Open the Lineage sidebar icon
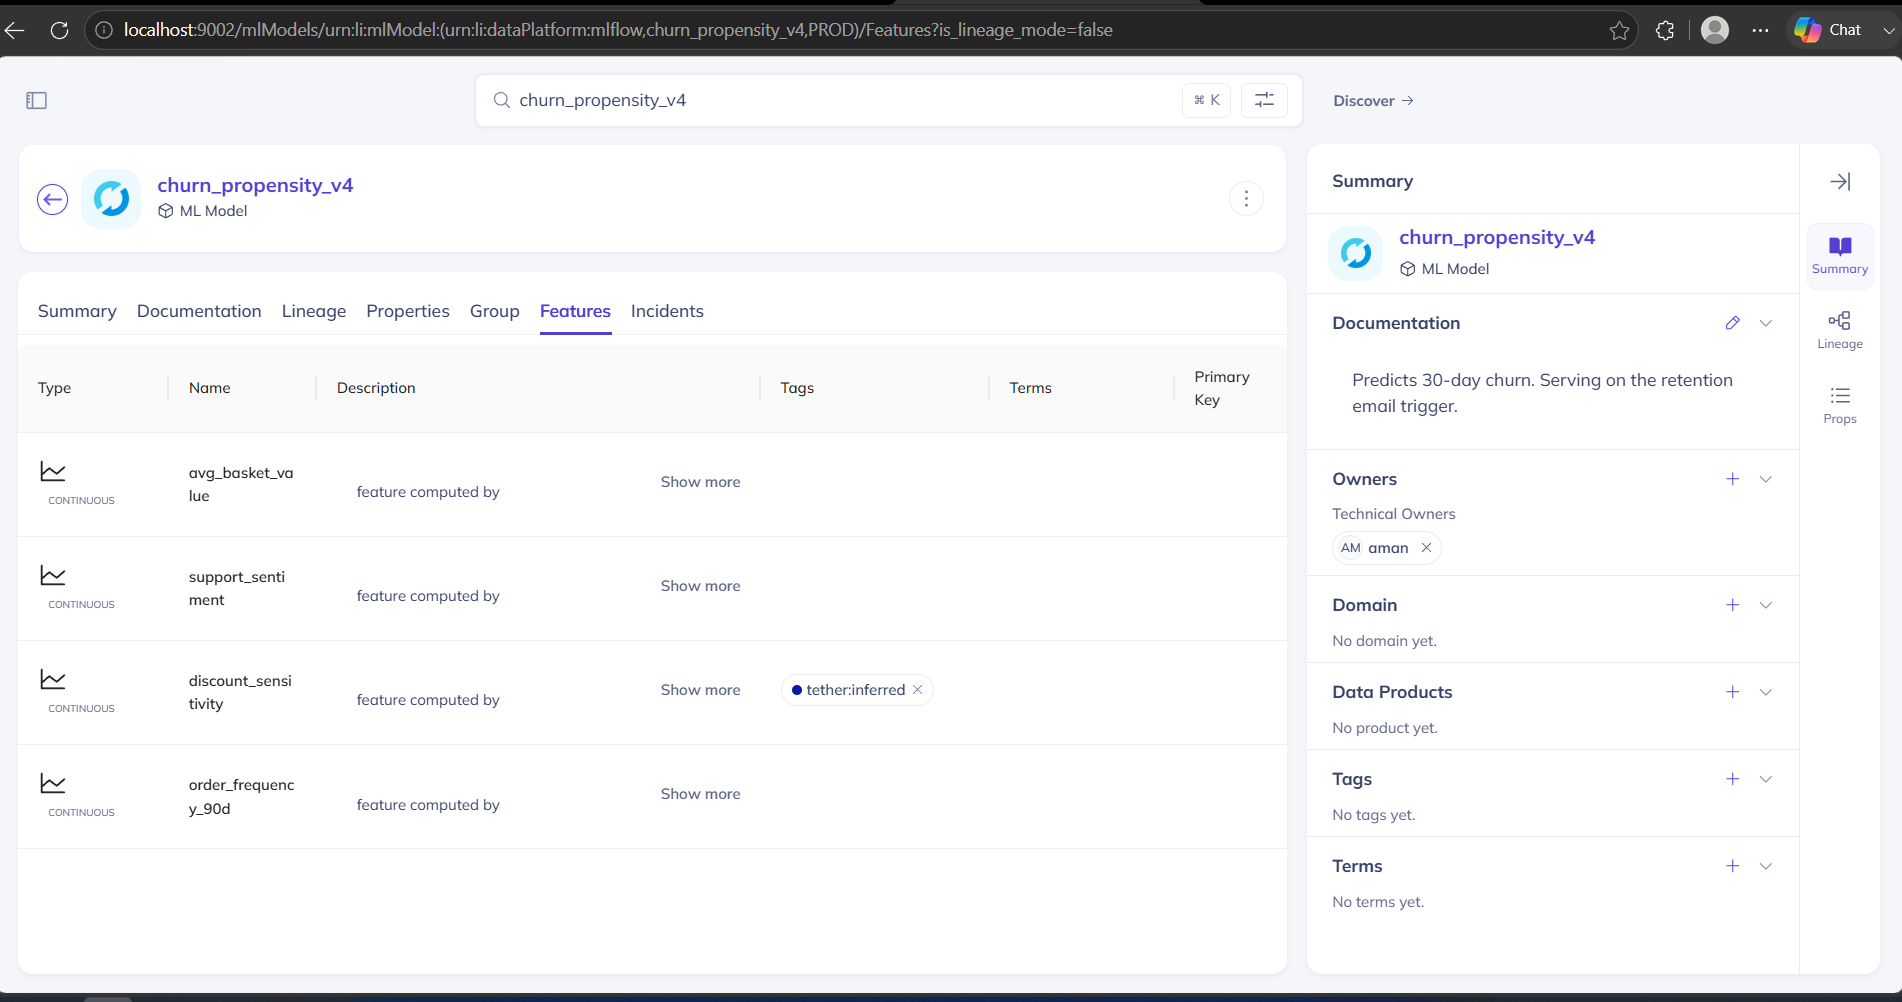This screenshot has height=1002, width=1902. [x=1840, y=330]
